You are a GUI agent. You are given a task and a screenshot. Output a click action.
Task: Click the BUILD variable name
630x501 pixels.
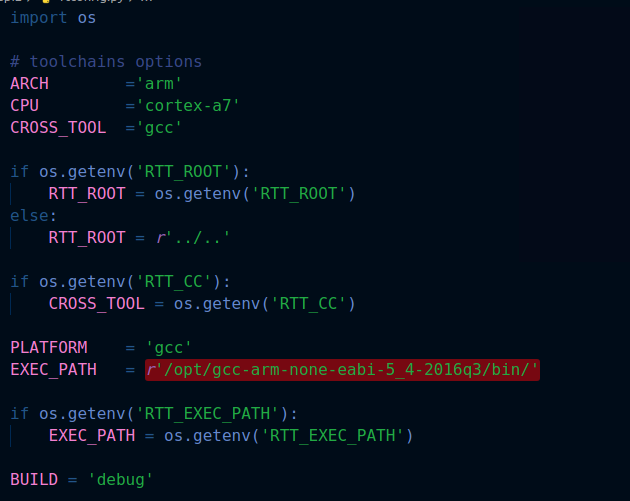[34, 479]
